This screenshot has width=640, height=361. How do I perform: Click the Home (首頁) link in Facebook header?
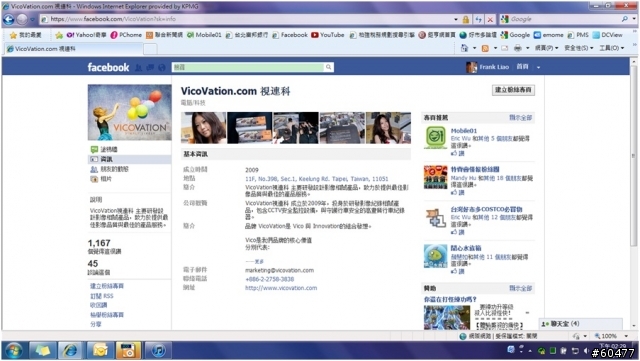click(x=522, y=67)
